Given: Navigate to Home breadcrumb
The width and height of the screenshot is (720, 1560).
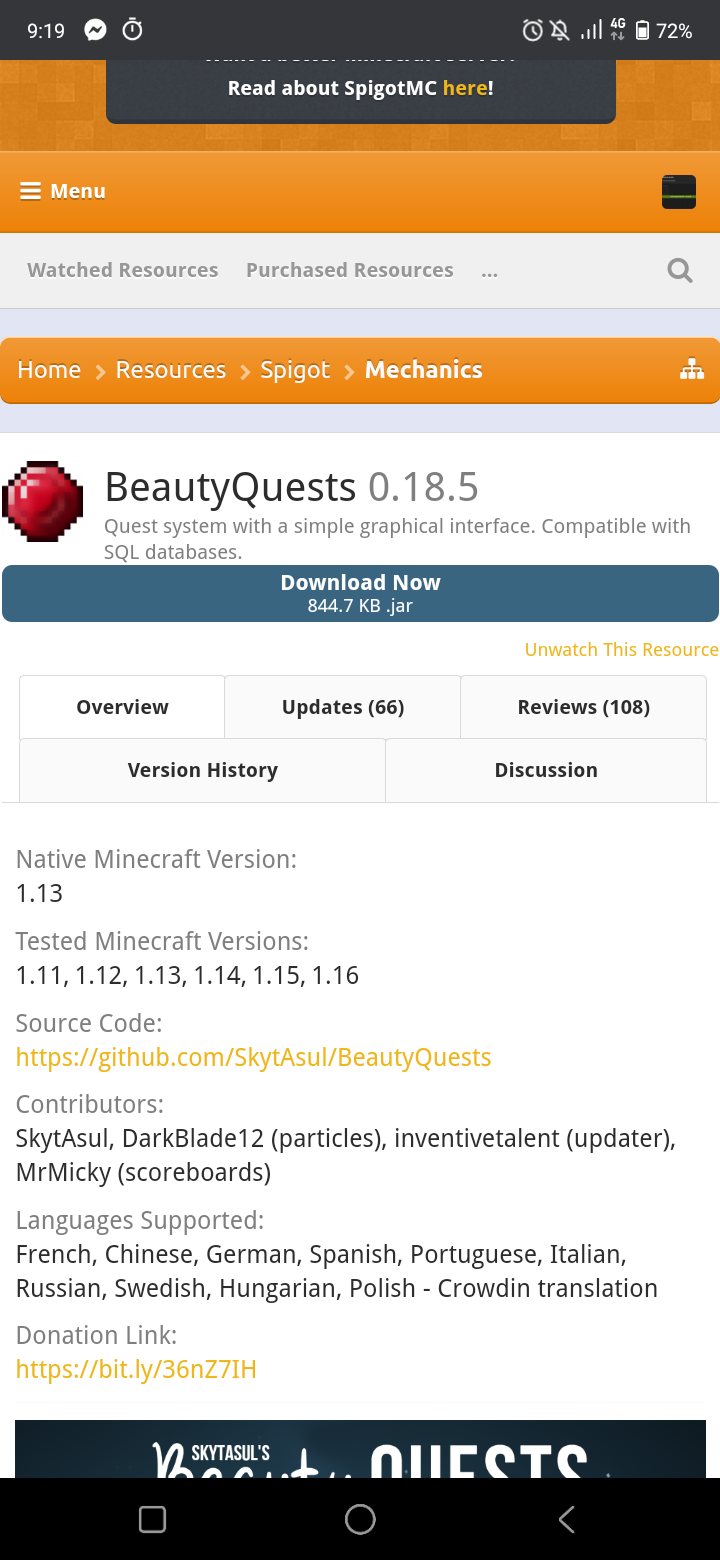Looking at the screenshot, I should click(49, 370).
